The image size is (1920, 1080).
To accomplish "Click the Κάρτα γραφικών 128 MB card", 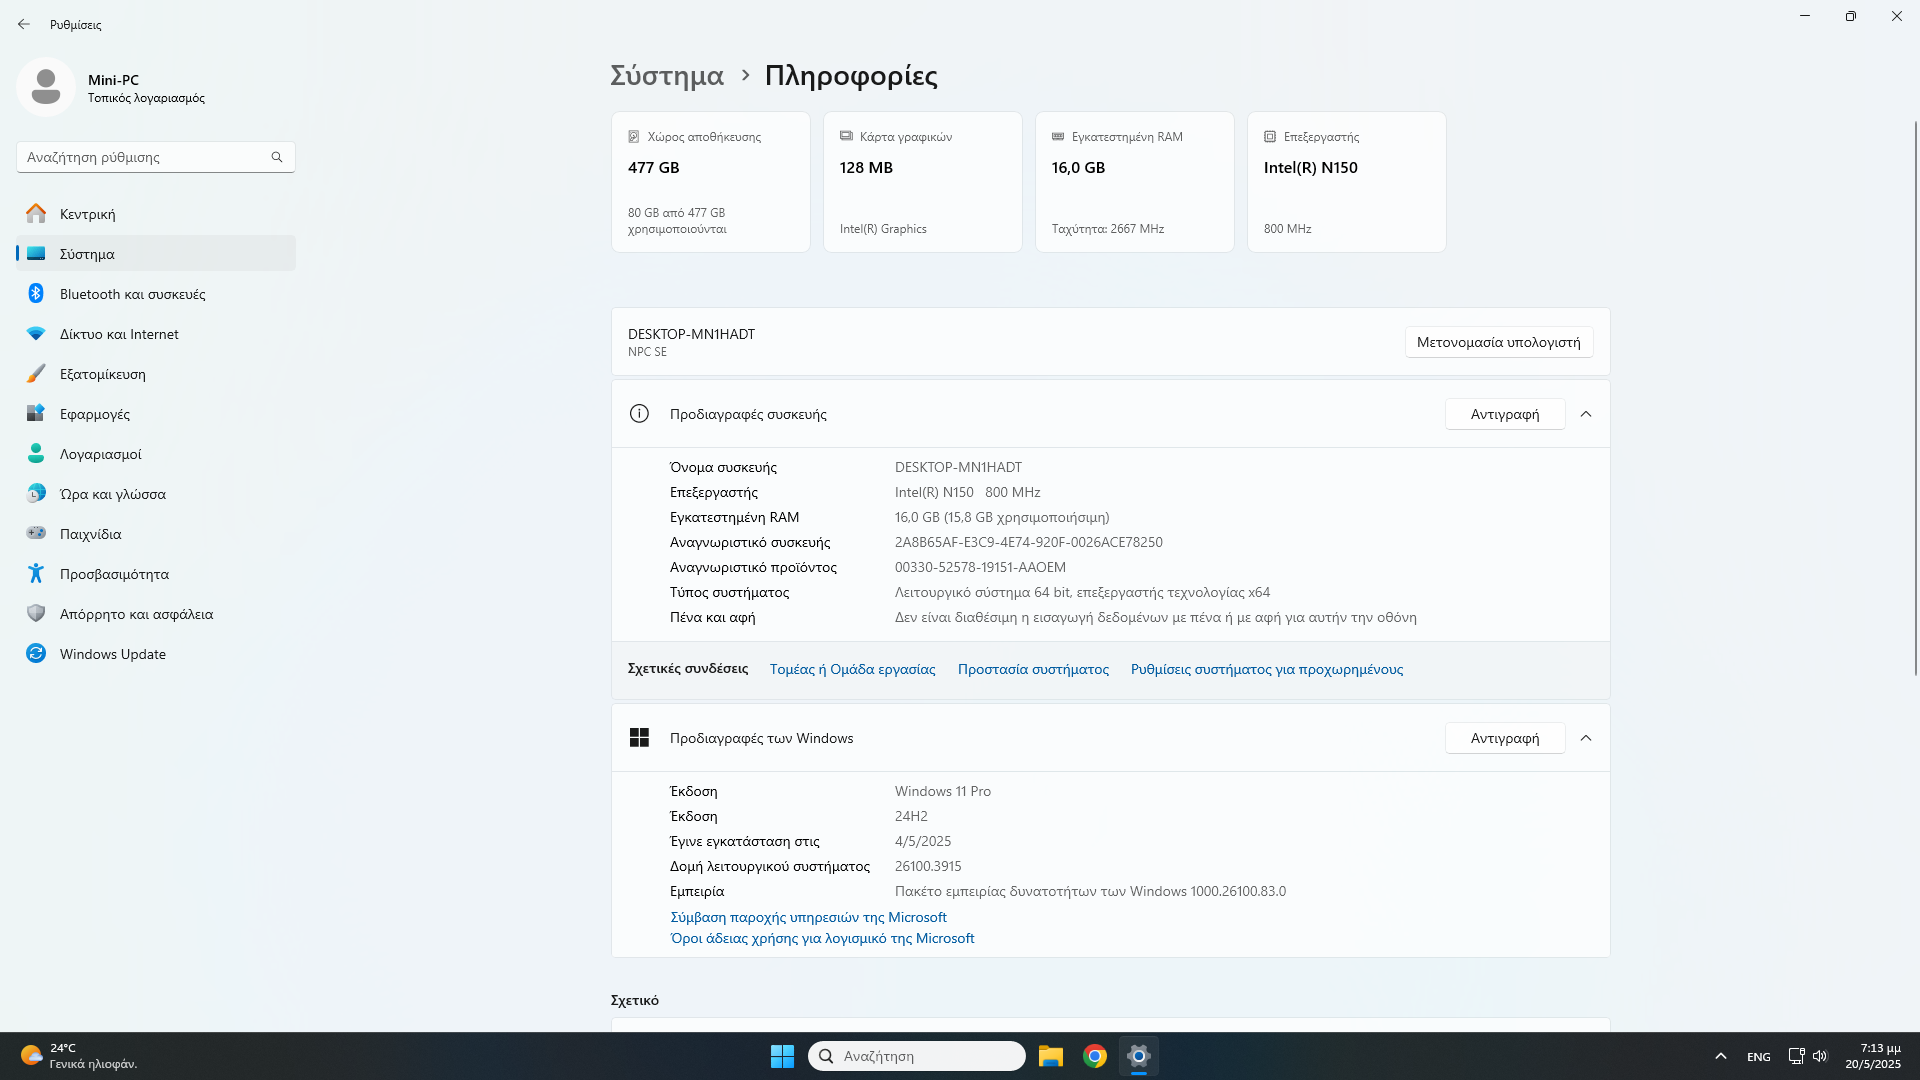I will pos(923,182).
